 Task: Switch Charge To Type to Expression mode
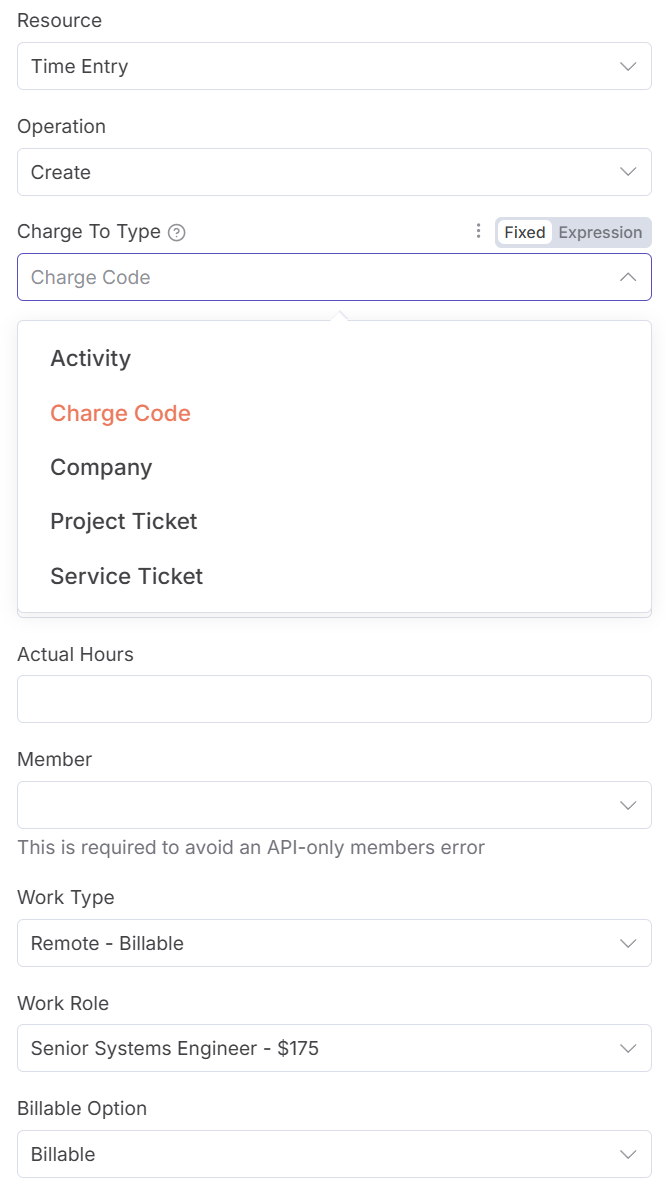point(600,232)
